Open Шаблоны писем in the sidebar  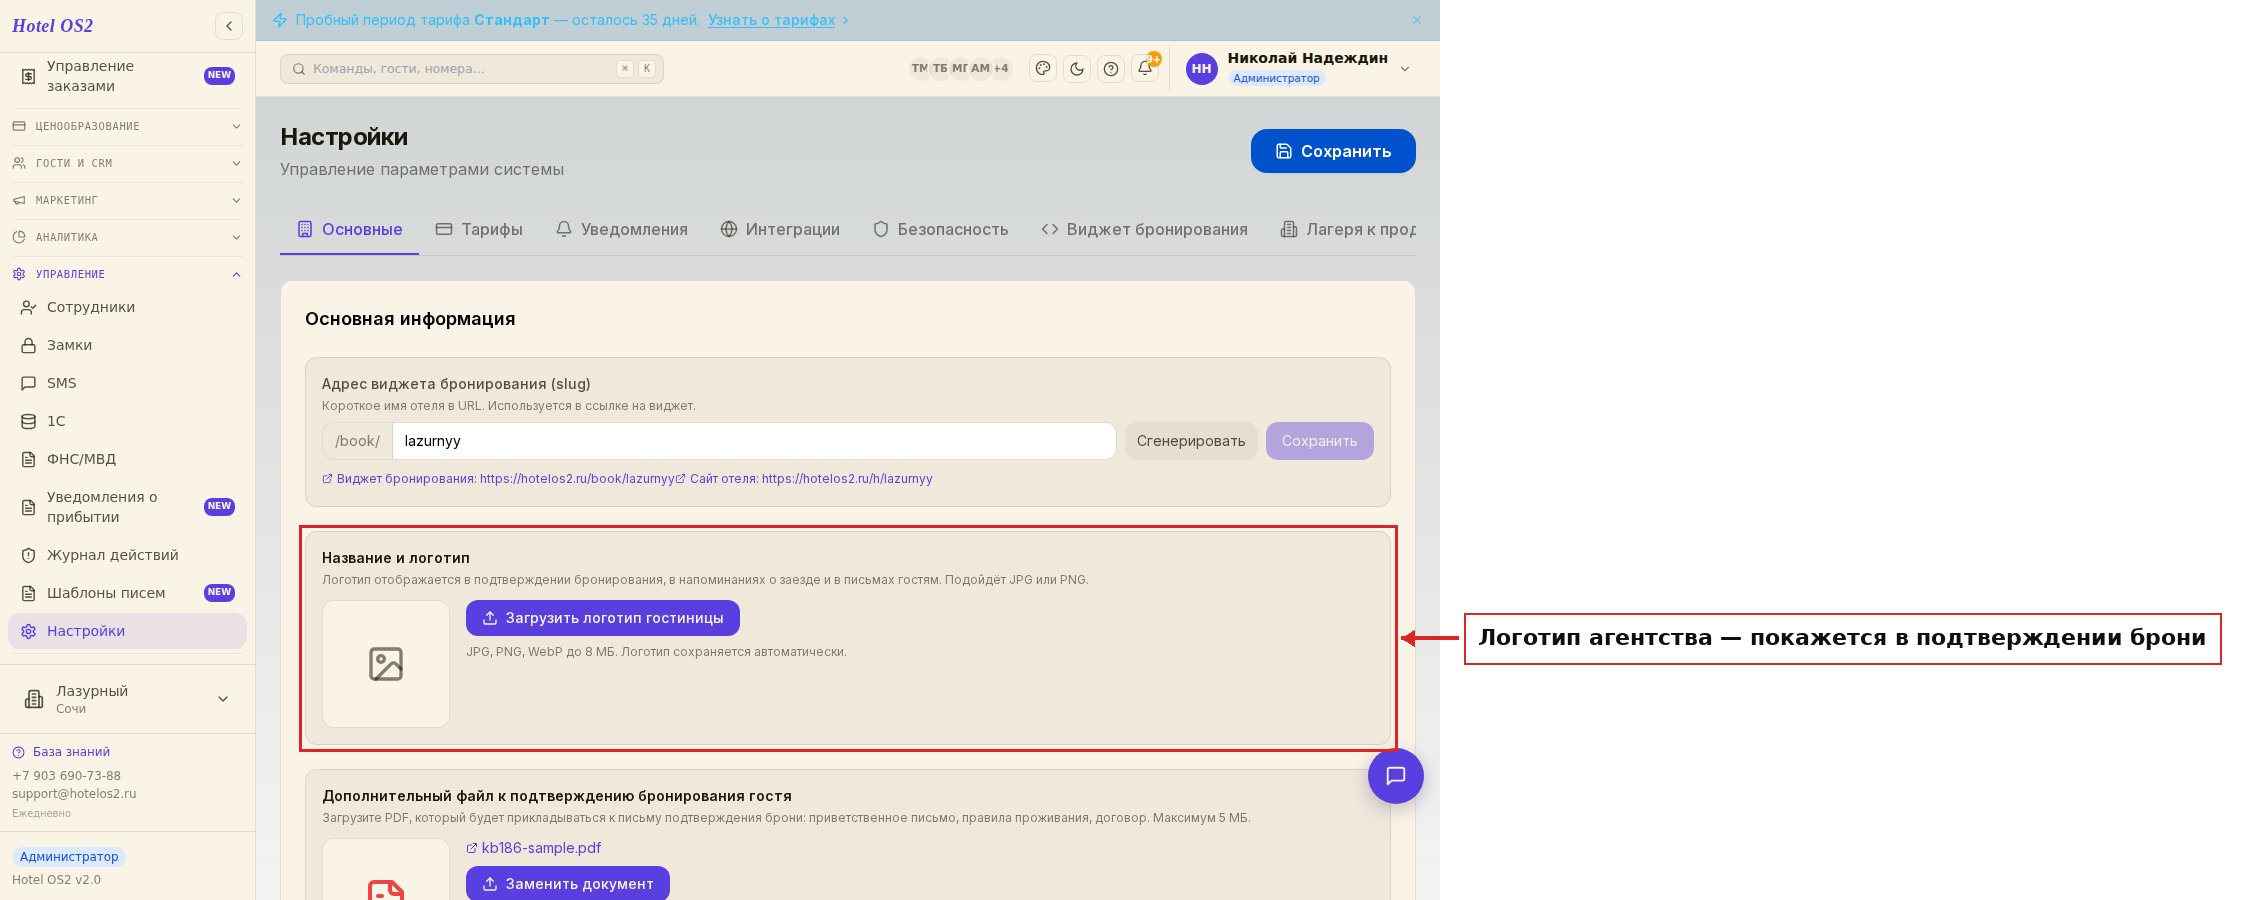pyautogui.click(x=127, y=593)
